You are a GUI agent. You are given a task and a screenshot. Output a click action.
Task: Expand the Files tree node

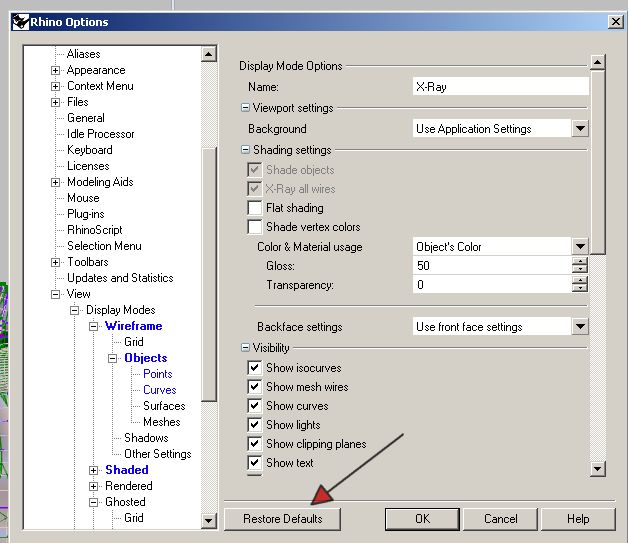55,103
